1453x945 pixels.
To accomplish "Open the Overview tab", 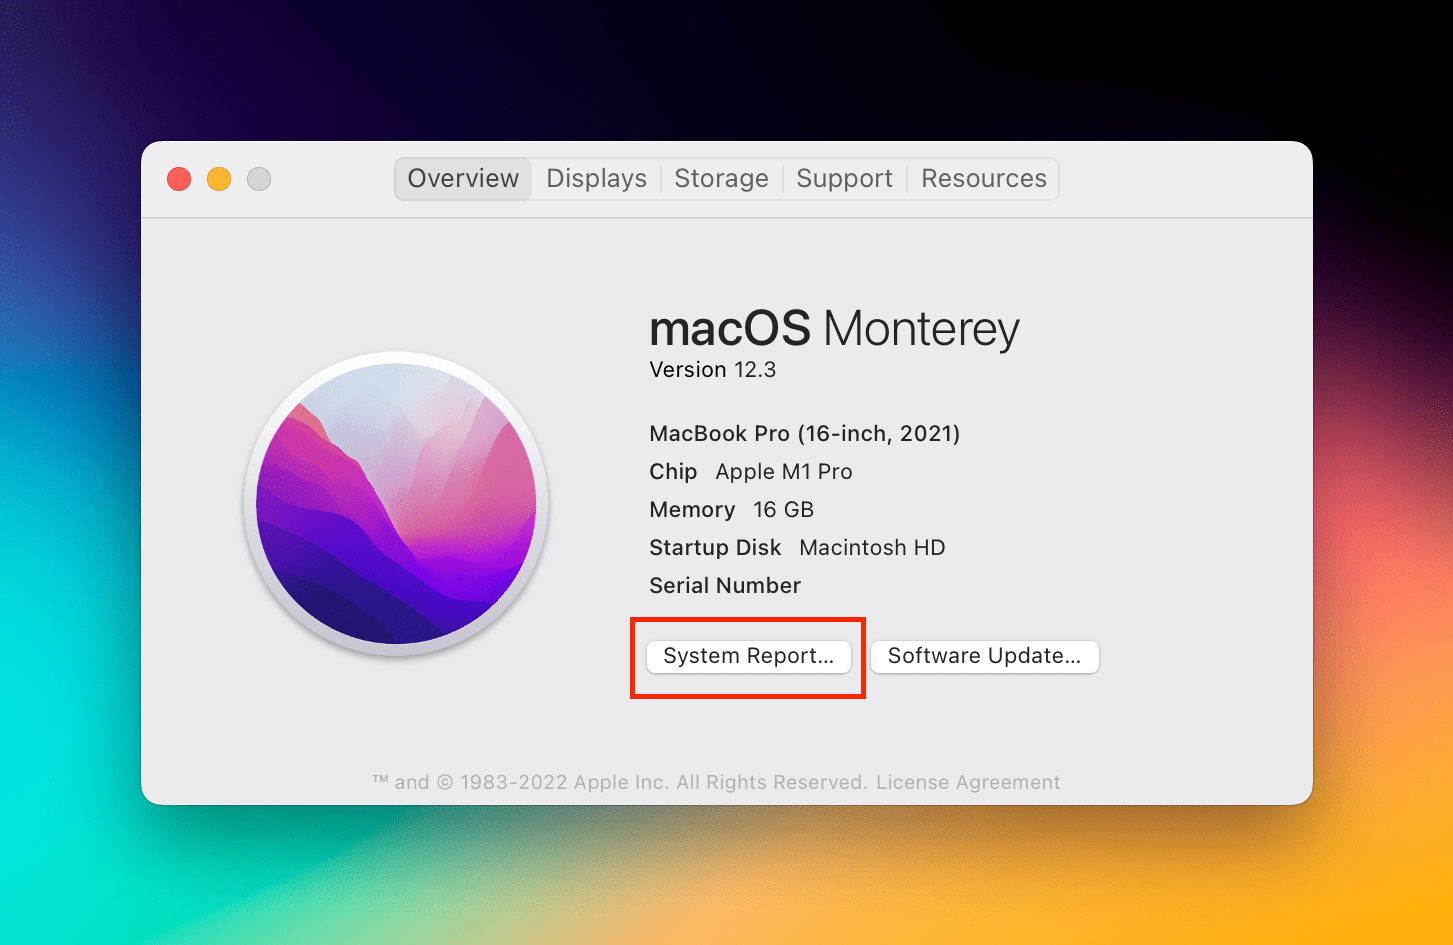I will click(x=463, y=179).
